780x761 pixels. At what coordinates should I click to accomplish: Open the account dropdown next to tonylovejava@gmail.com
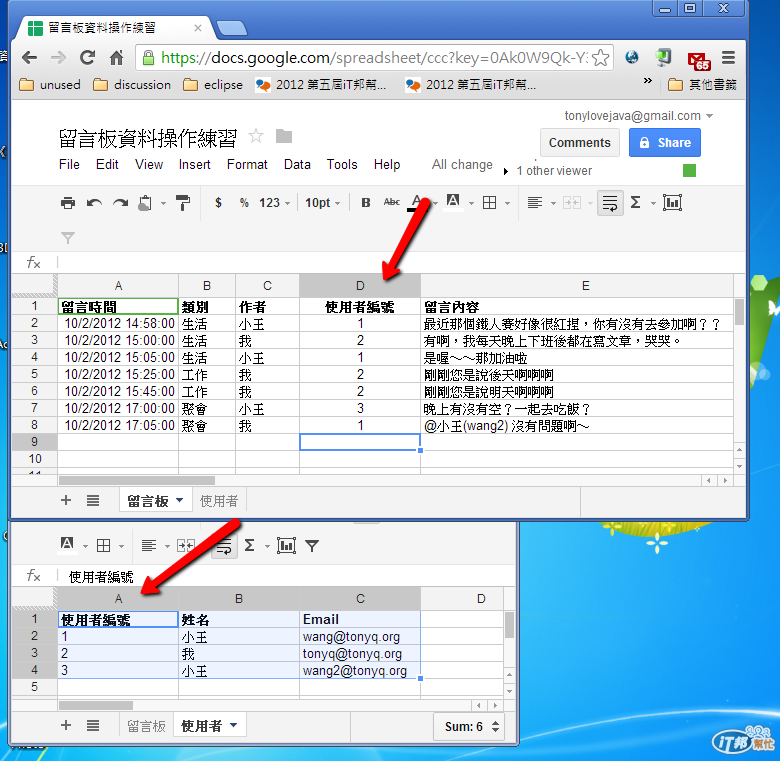(x=709, y=116)
